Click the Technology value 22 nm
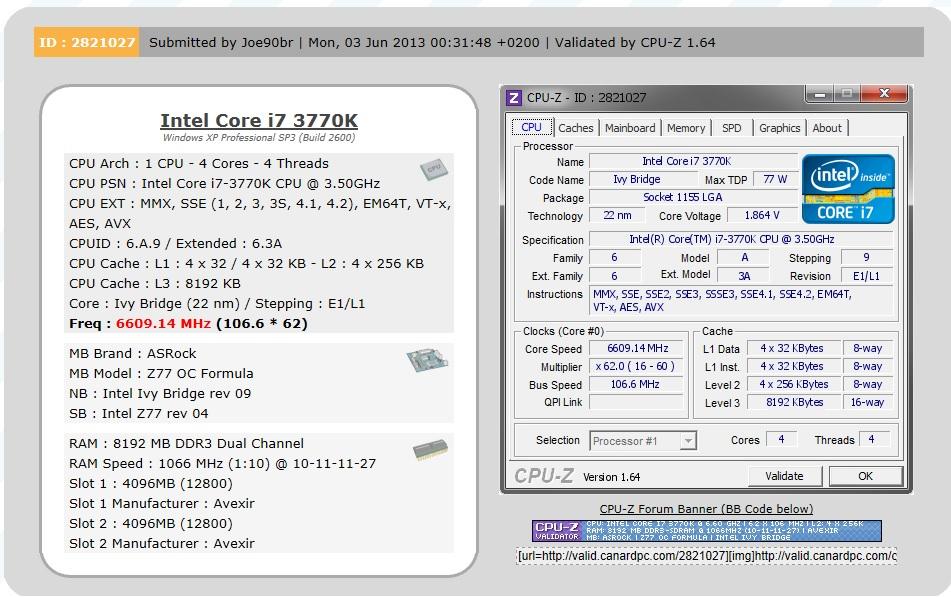The width and height of the screenshot is (951, 597). (617, 215)
